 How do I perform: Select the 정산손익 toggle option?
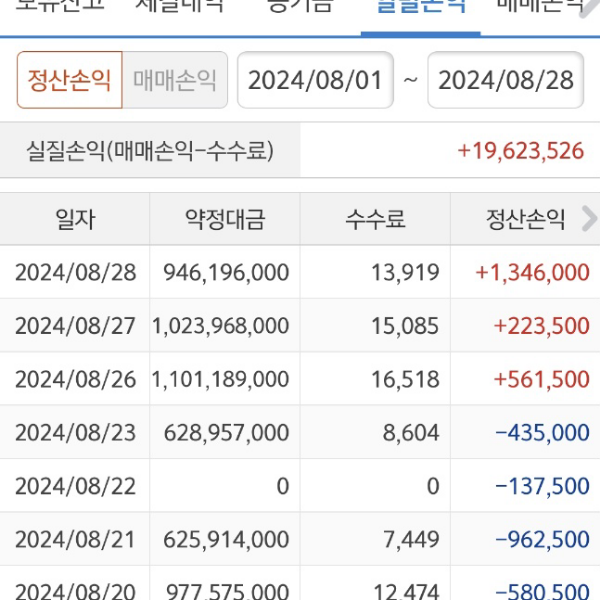coord(69,80)
